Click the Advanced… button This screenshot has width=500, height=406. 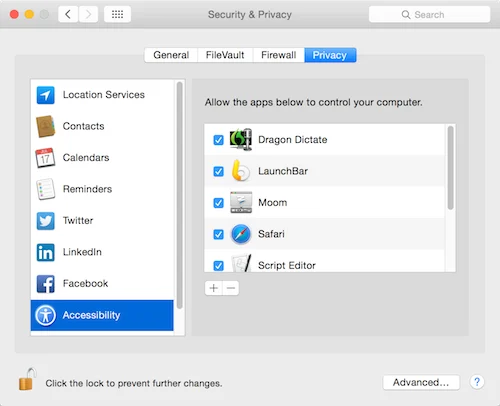[421, 382]
